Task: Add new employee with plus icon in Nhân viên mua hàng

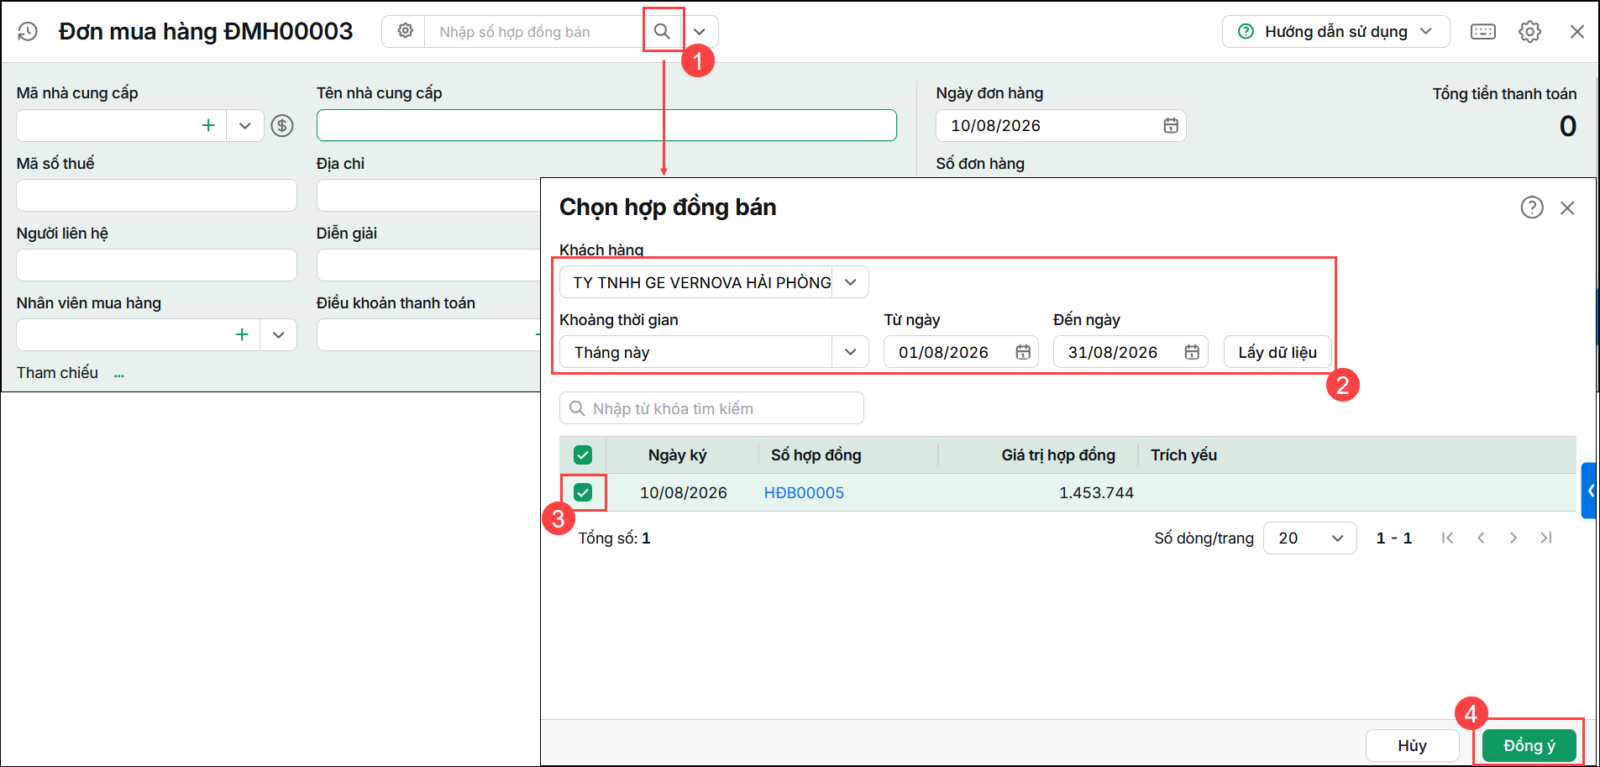Action: tap(241, 334)
